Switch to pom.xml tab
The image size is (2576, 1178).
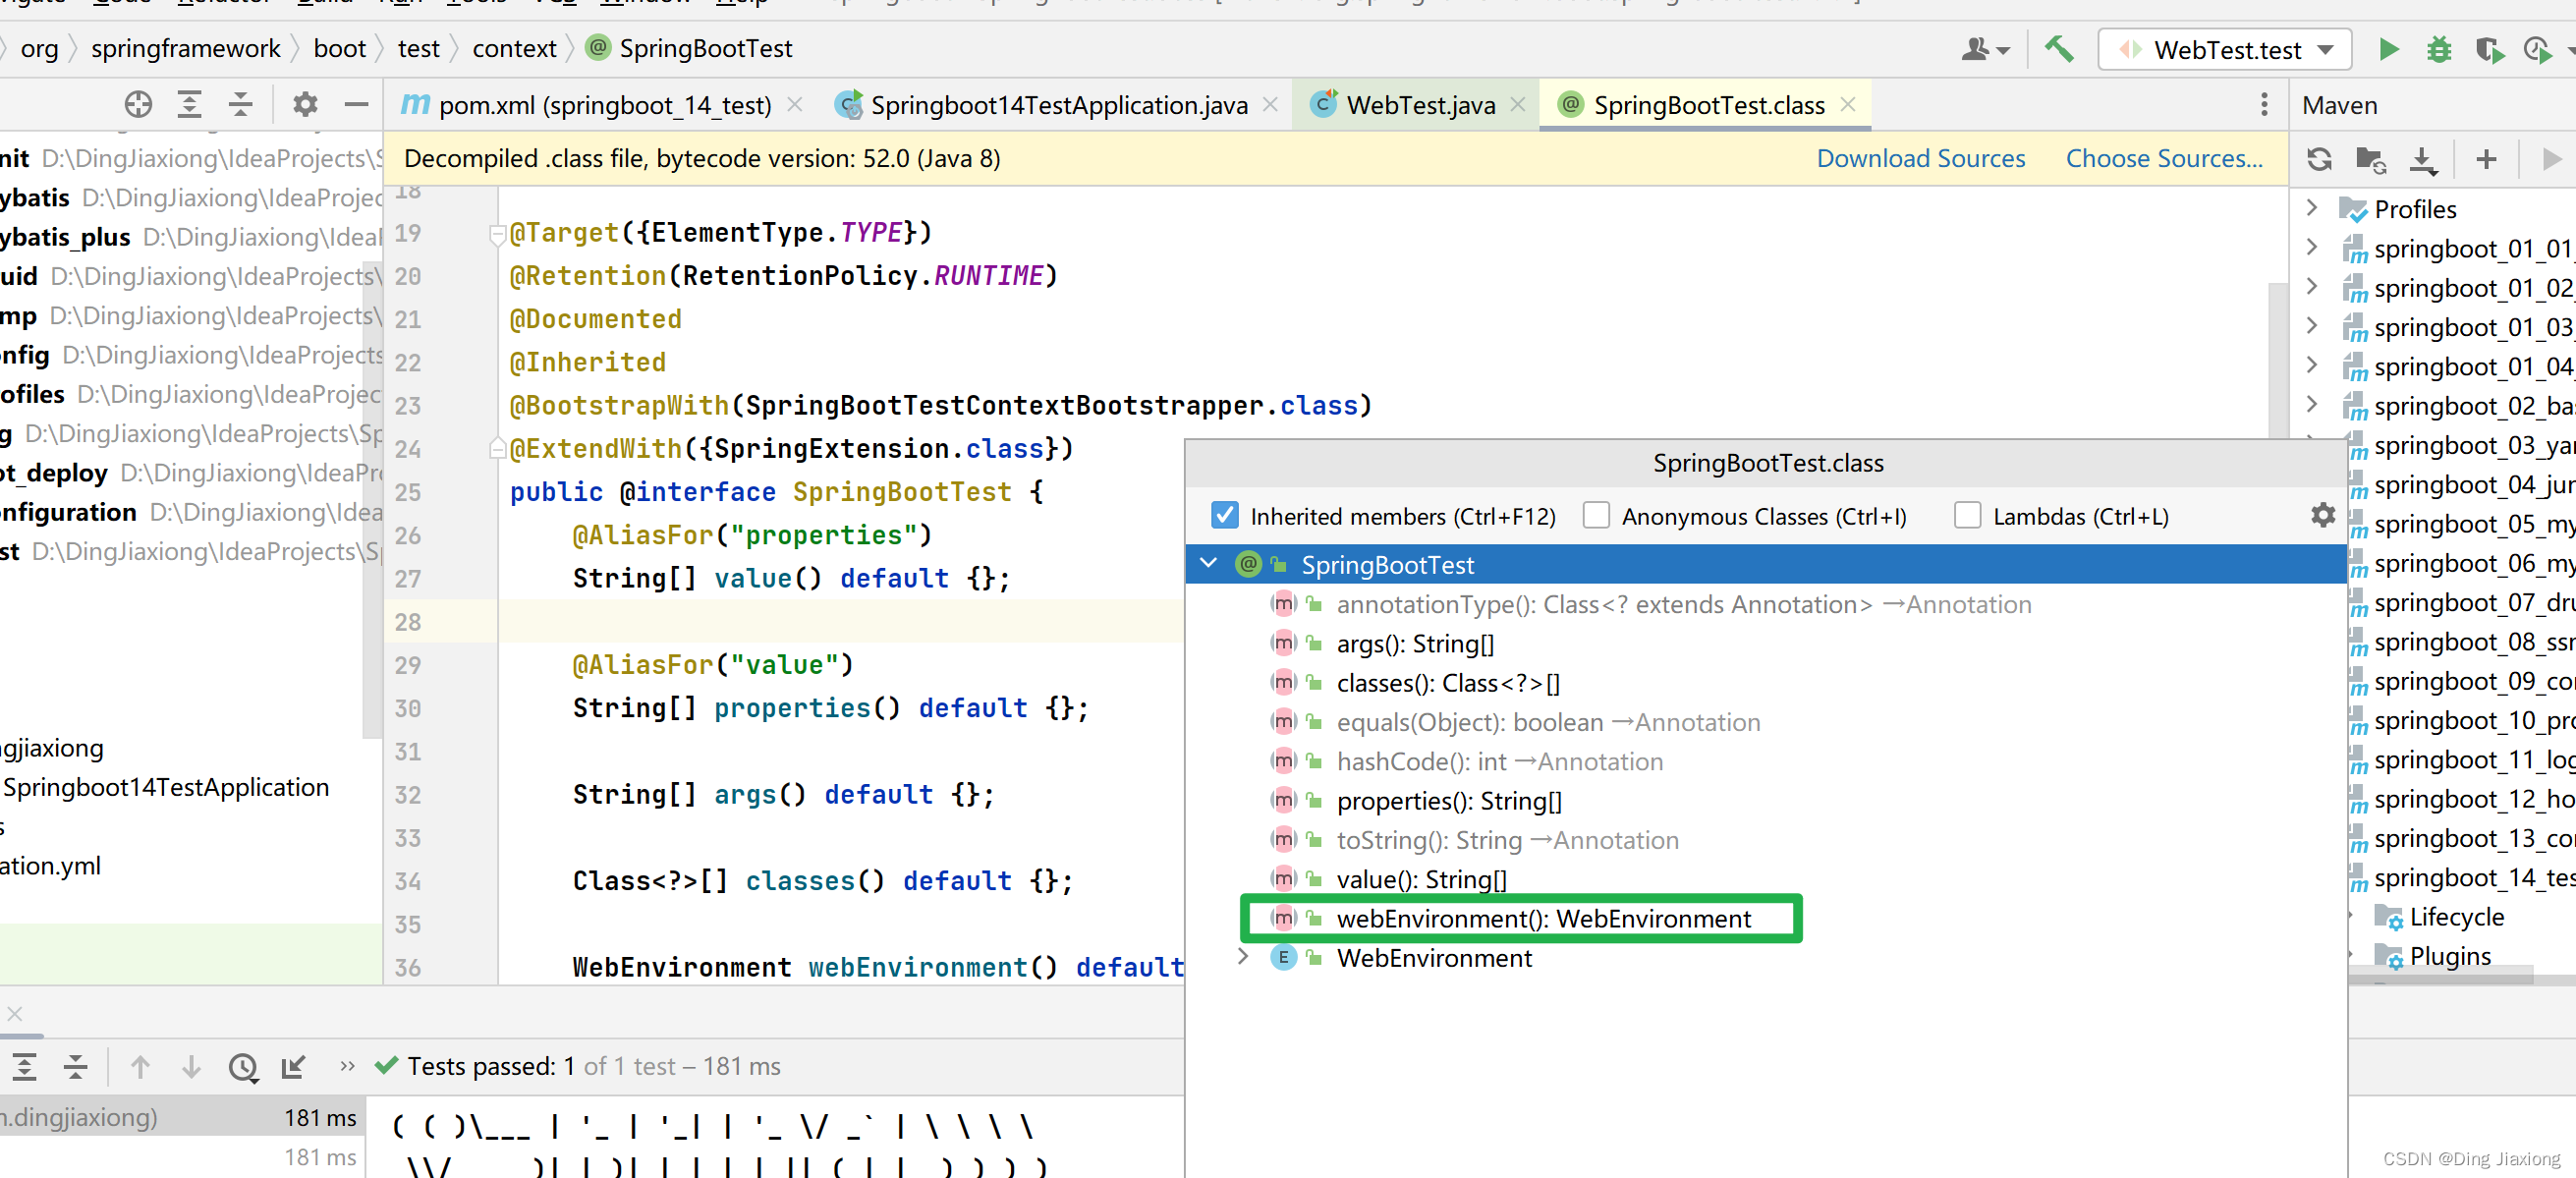(x=604, y=105)
